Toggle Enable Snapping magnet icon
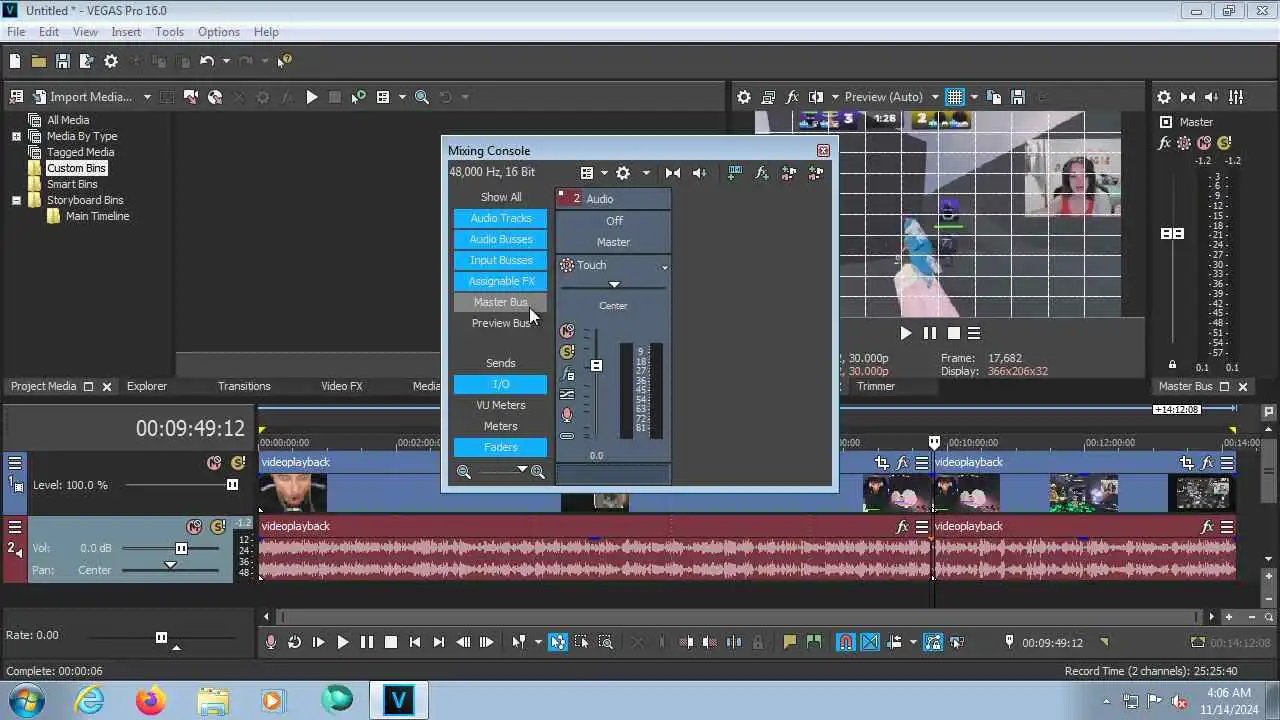Image resolution: width=1280 pixels, height=720 pixels. click(x=846, y=643)
